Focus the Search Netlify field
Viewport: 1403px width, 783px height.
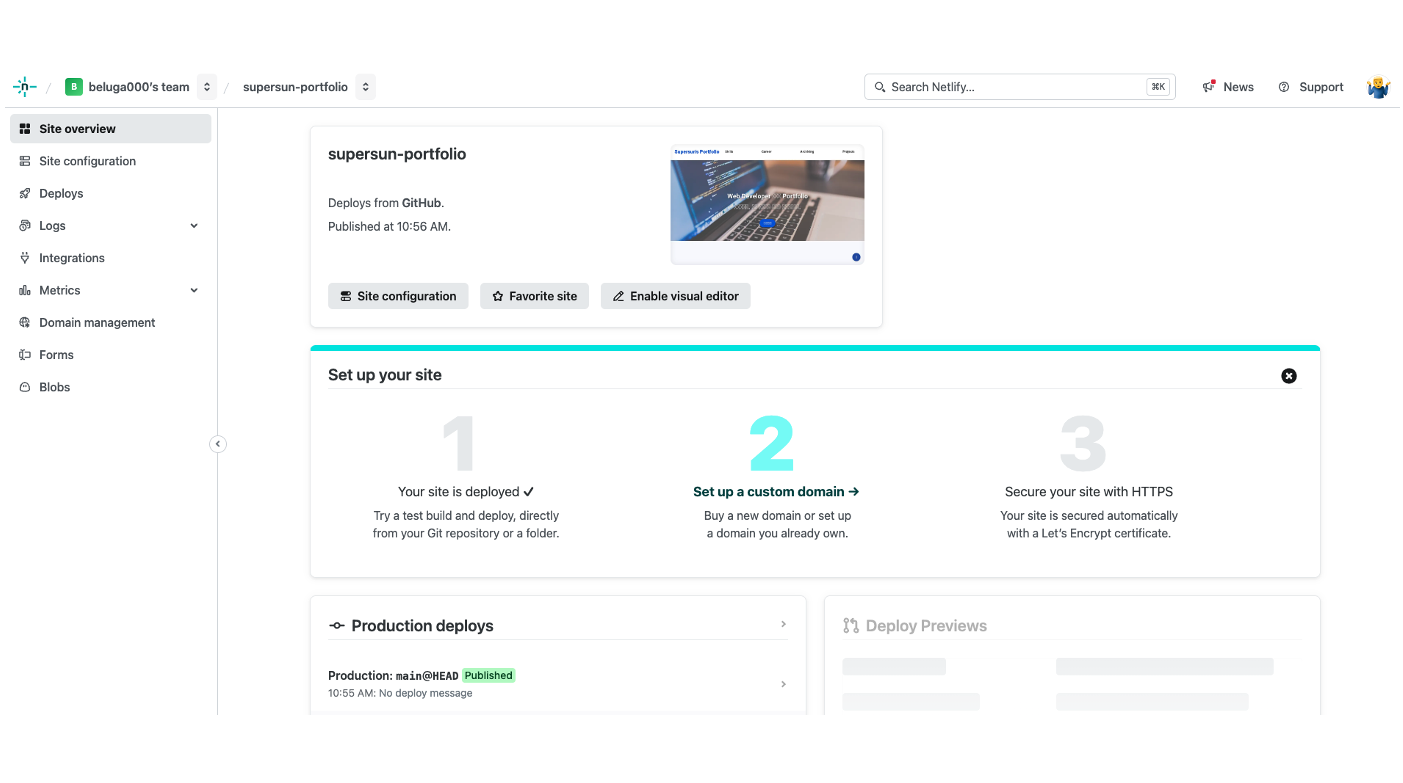[x=1020, y=87]
